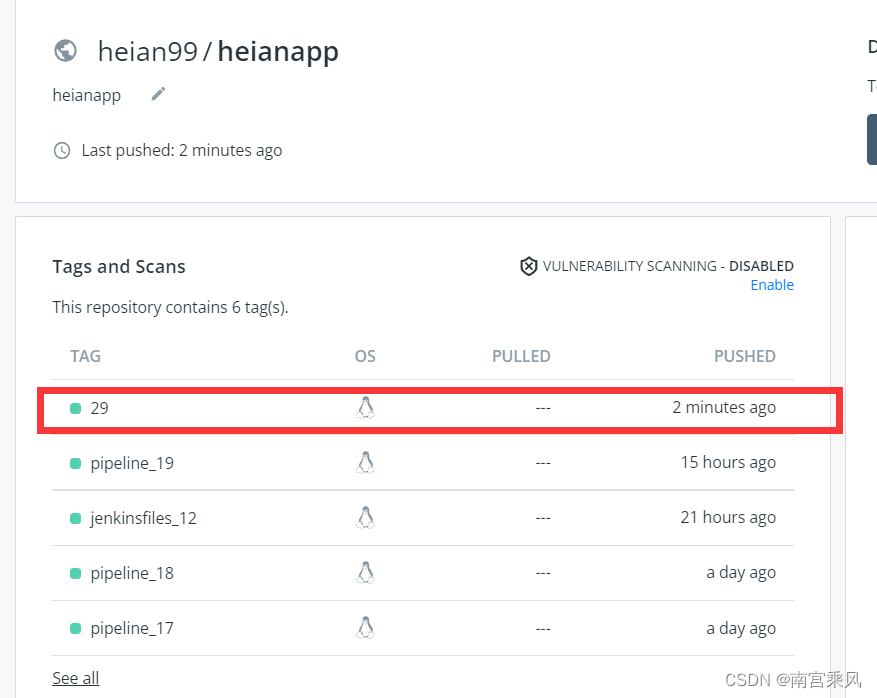Click the clock icon by Last pushed
This screenshot has width=877, height=698.
click(62, 150)
